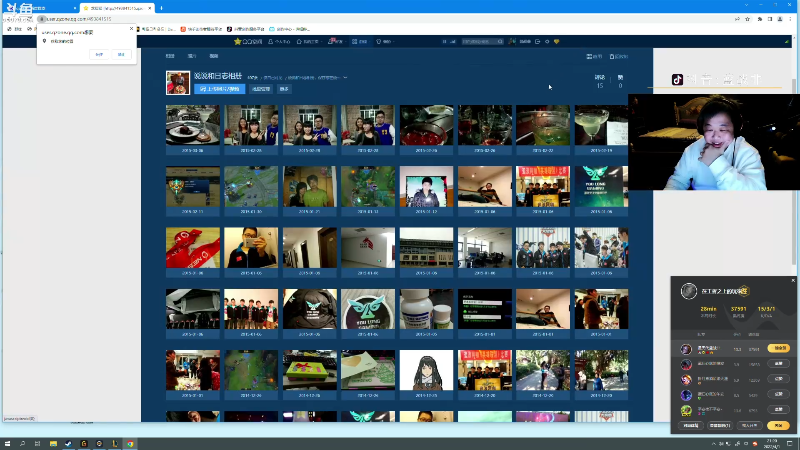Click the batch manage button
This screenshot has height=450, width=800.
click(x=261, y=89)
